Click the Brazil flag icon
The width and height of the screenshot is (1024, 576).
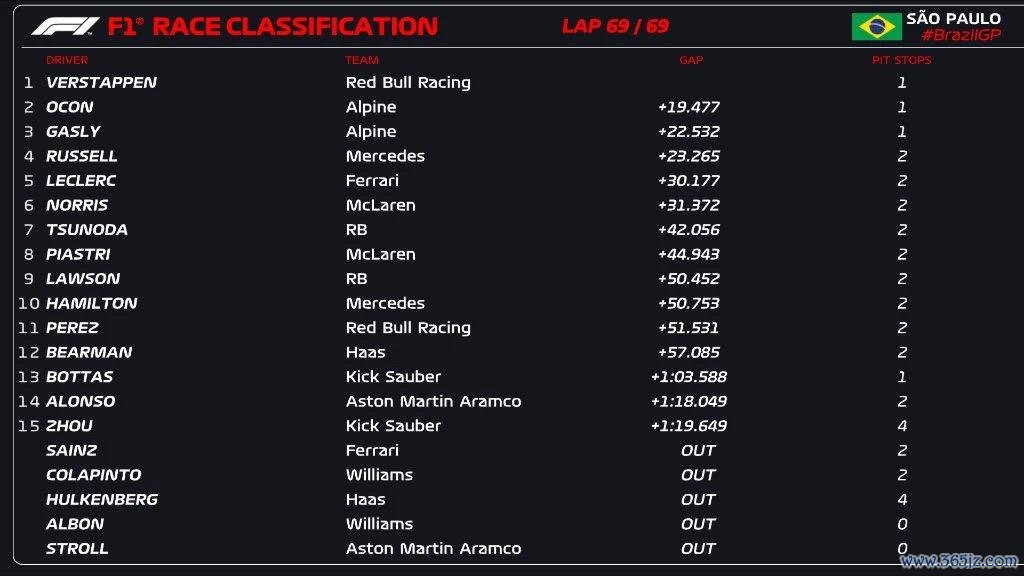(876, 27)
